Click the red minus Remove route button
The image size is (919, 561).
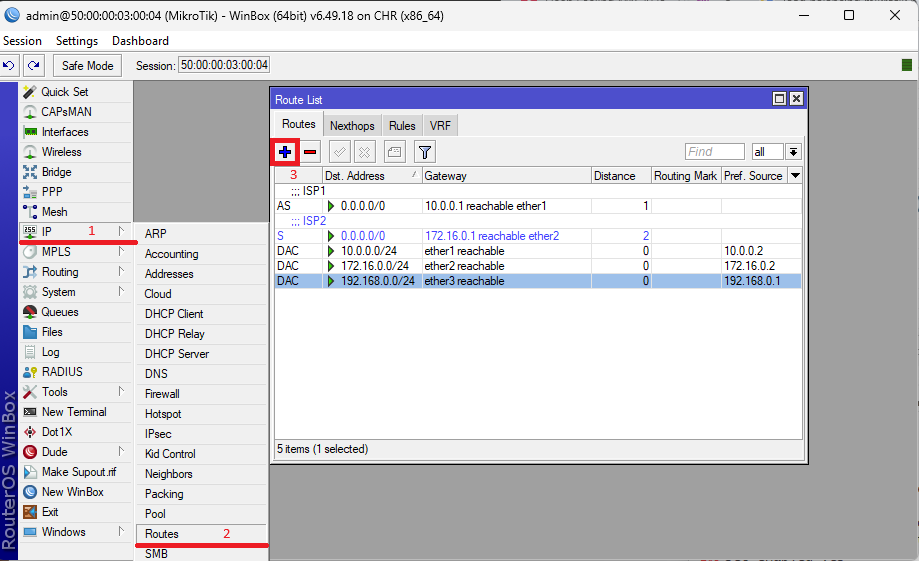pyautogui.click(x=311, y=152)
